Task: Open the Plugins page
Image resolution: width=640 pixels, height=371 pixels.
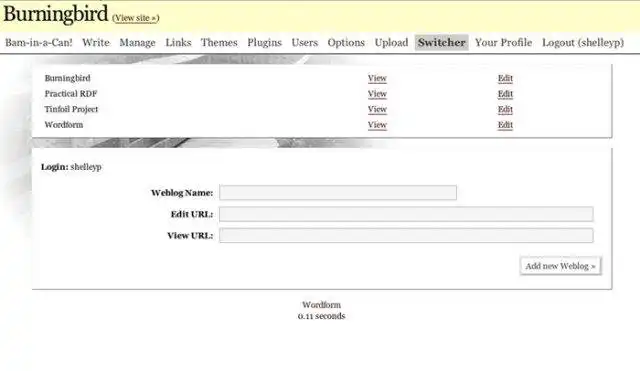Action: (x=264, y=42)
